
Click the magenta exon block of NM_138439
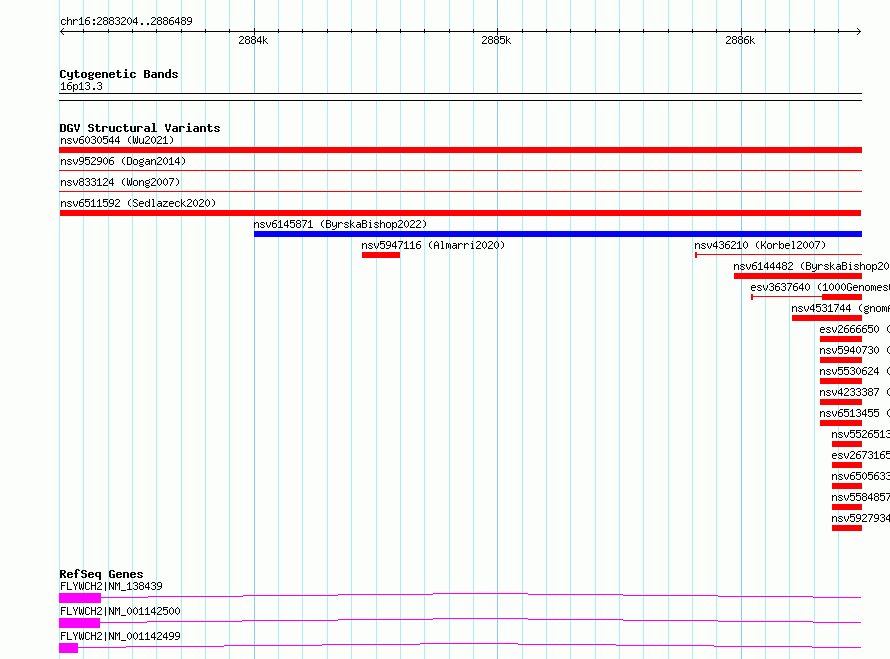80,598
